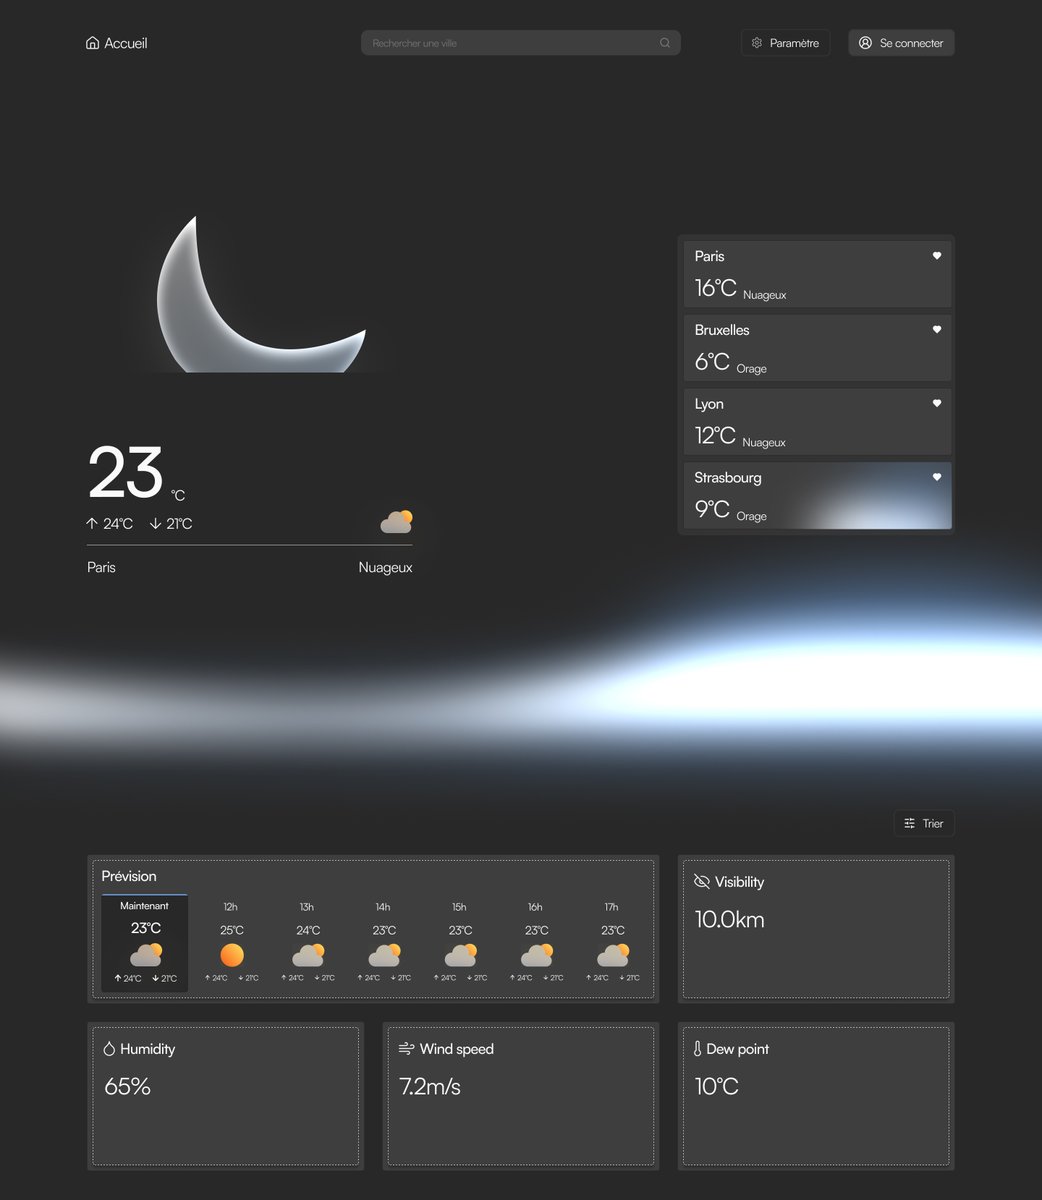Click the Paris label under the divider
This screenshot has height=1200, width=1042.
101,567
